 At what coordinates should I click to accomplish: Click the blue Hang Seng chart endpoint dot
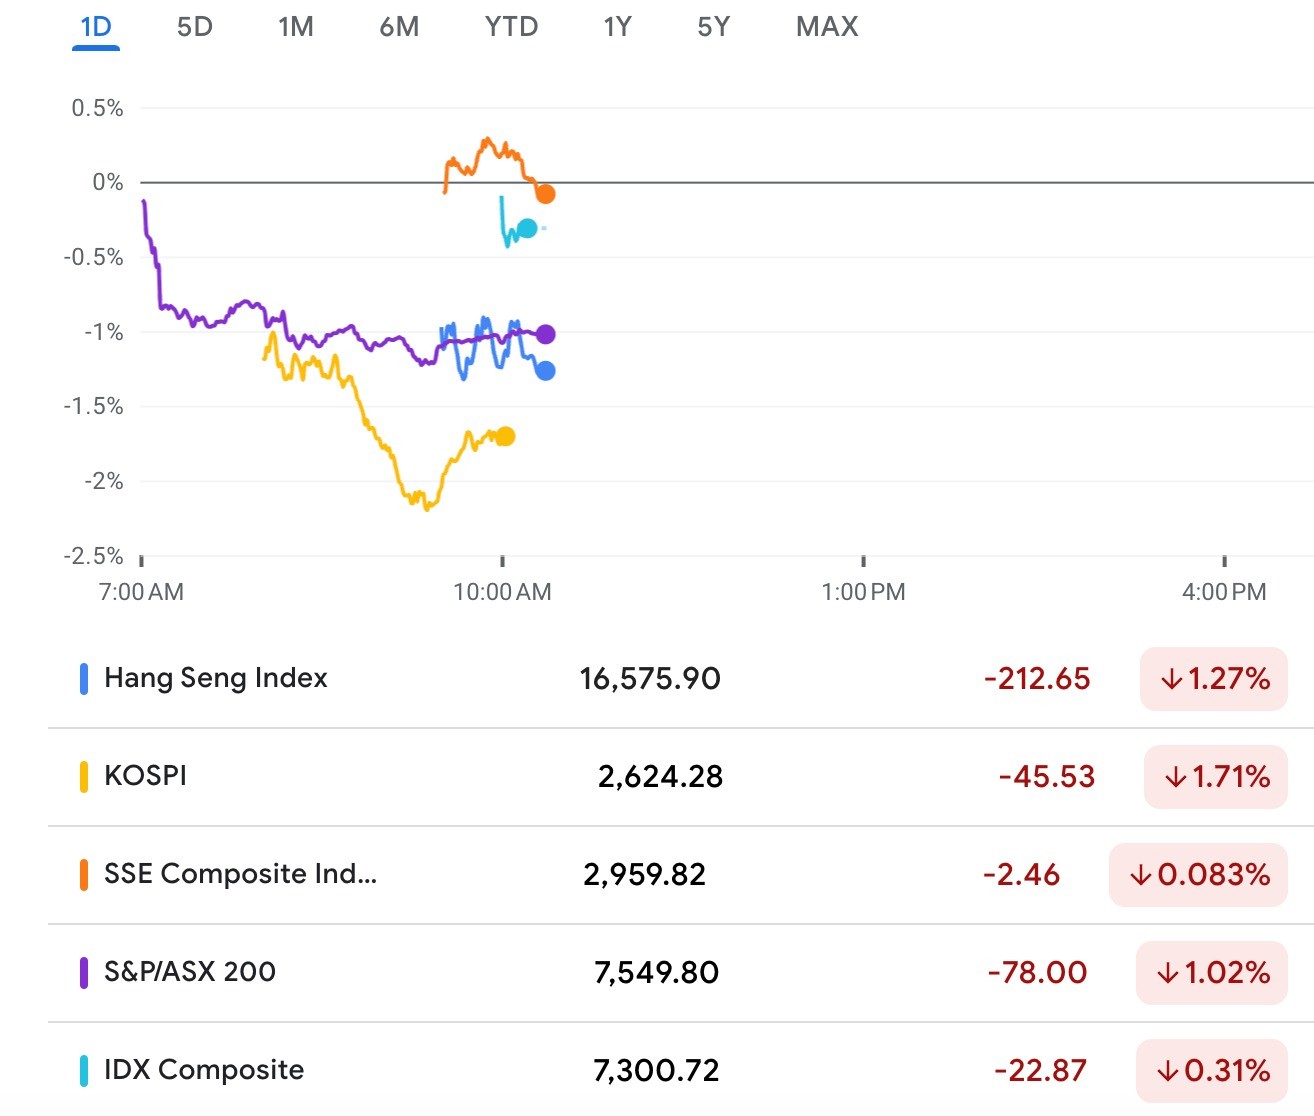click(x=545, y=371)
